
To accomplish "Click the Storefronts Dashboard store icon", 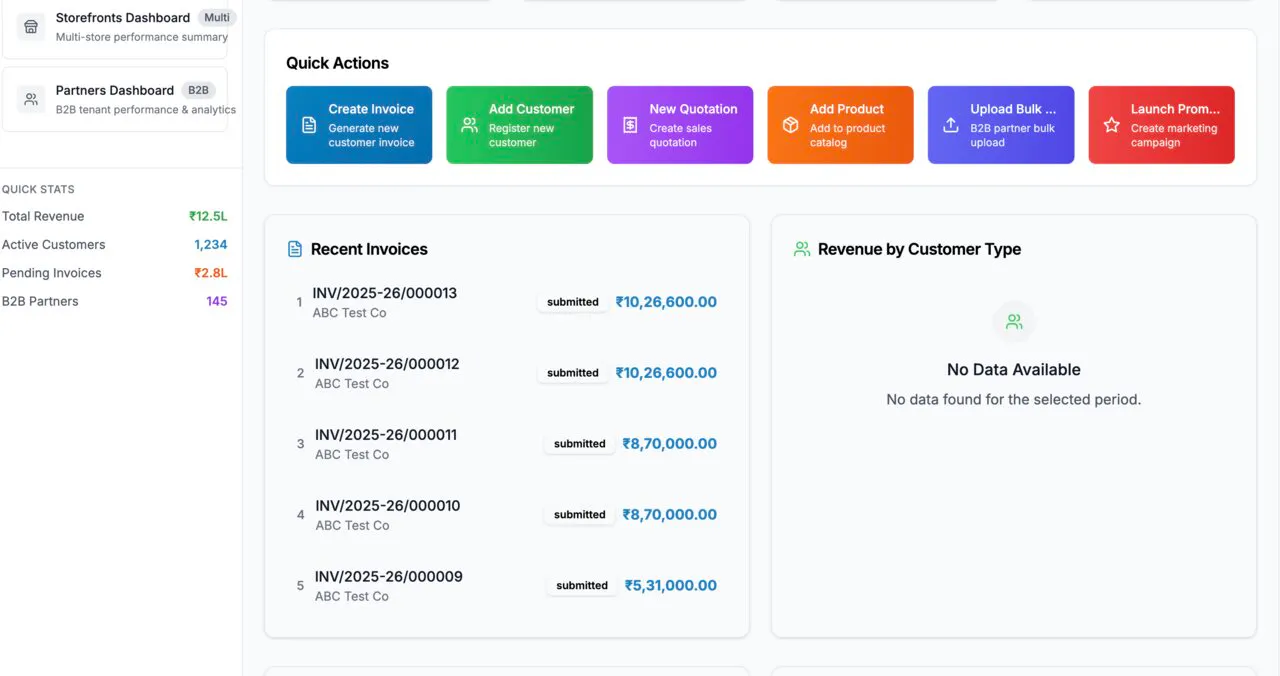I will pyautogui.click(x=31, y=27).
